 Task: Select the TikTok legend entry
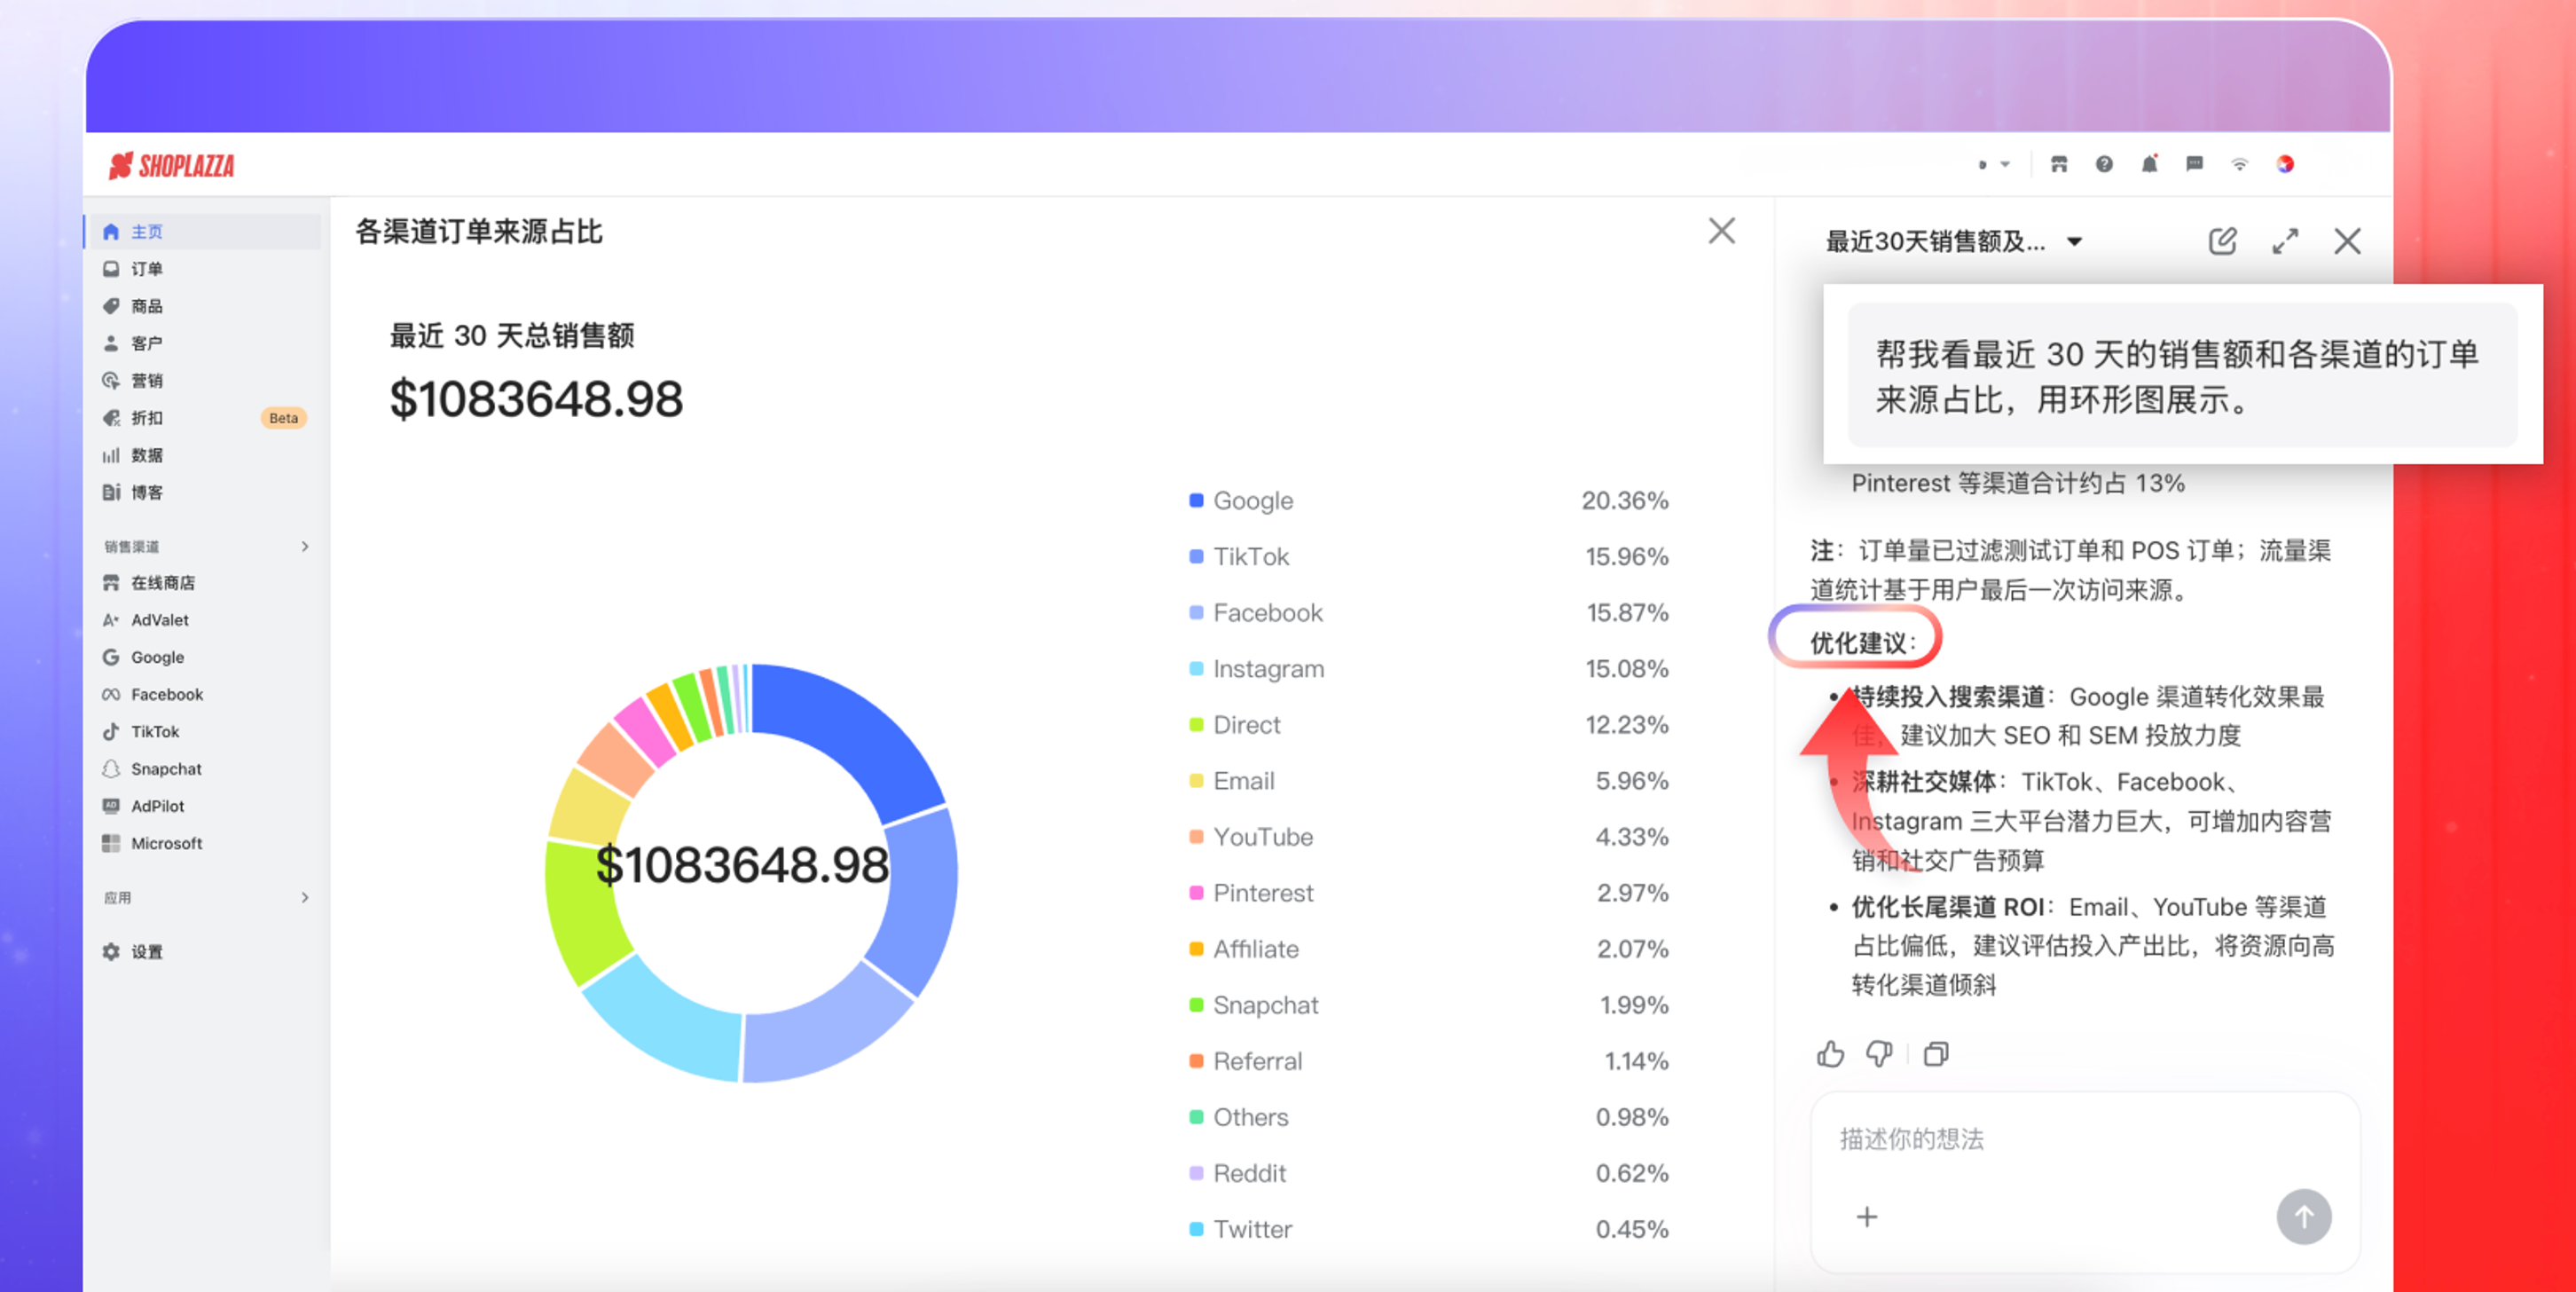(x=1429, y=556)
